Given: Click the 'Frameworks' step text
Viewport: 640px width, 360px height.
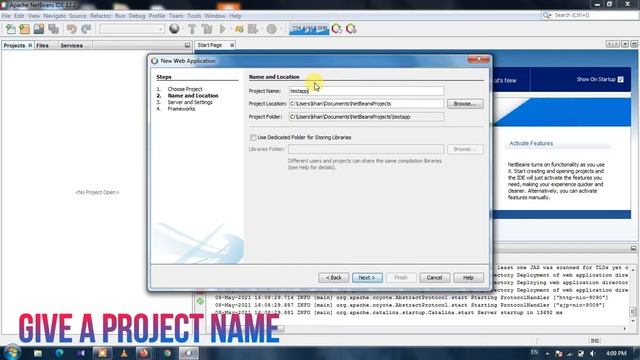Looking at the screenshot, I should tap(181, 109).
